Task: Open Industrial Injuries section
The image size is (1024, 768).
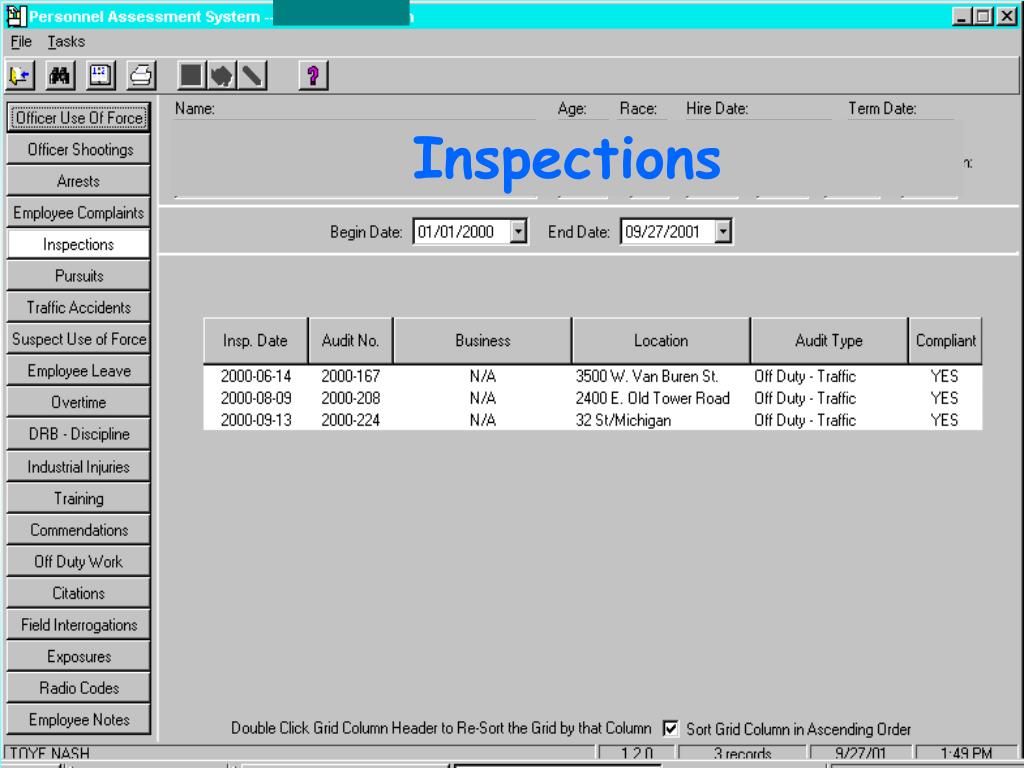Action: pyautogui.click(x=78, y=466)
